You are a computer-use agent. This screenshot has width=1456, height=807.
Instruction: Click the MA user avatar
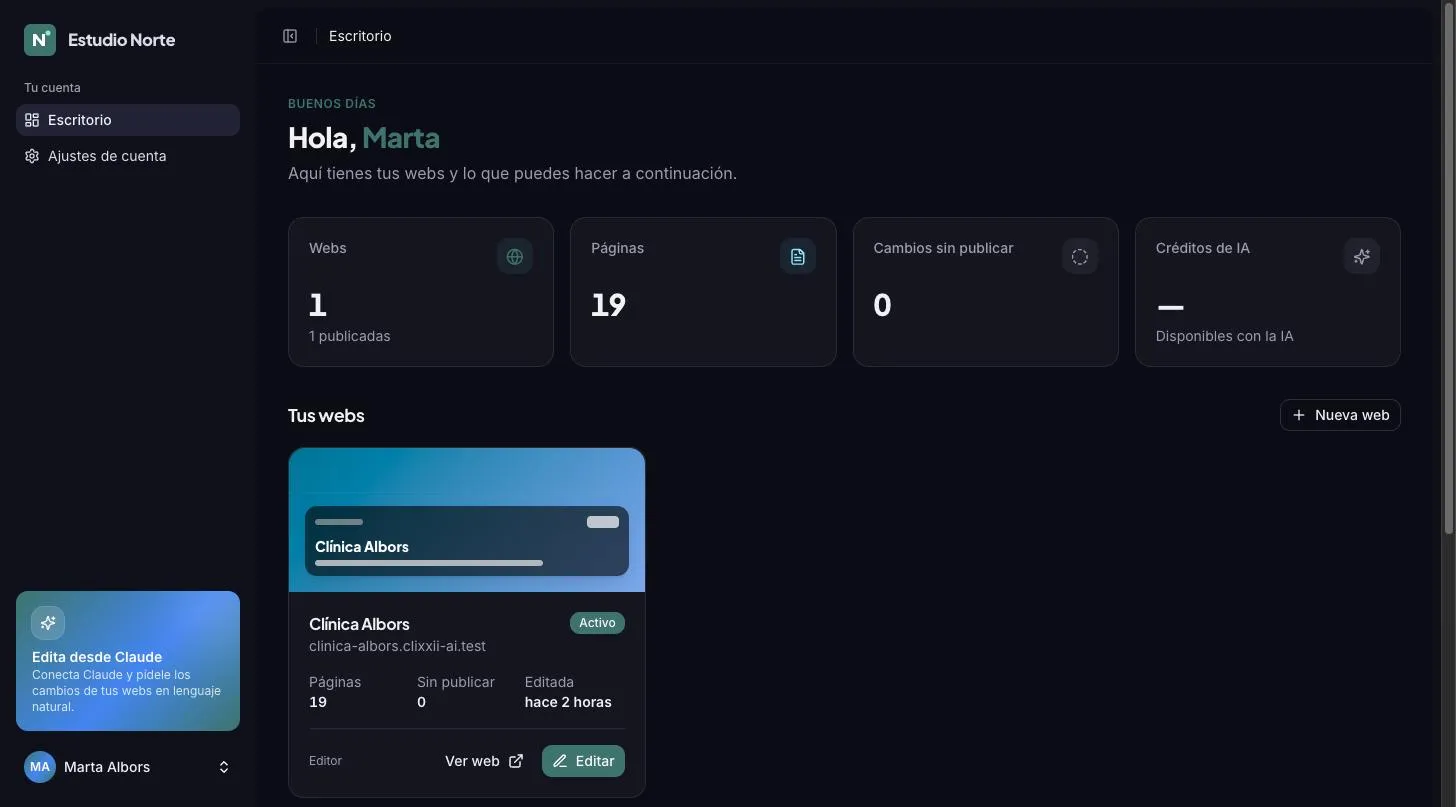40,767
